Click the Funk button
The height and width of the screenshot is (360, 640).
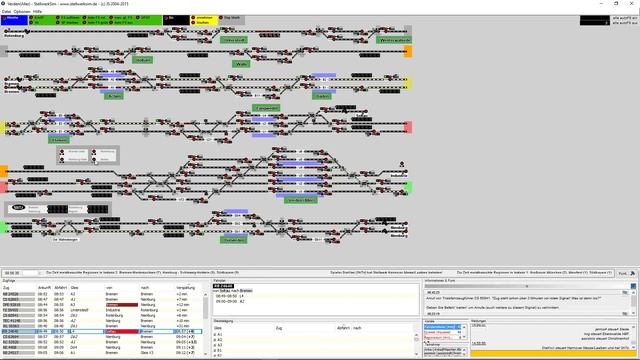(x=622, y=273)
